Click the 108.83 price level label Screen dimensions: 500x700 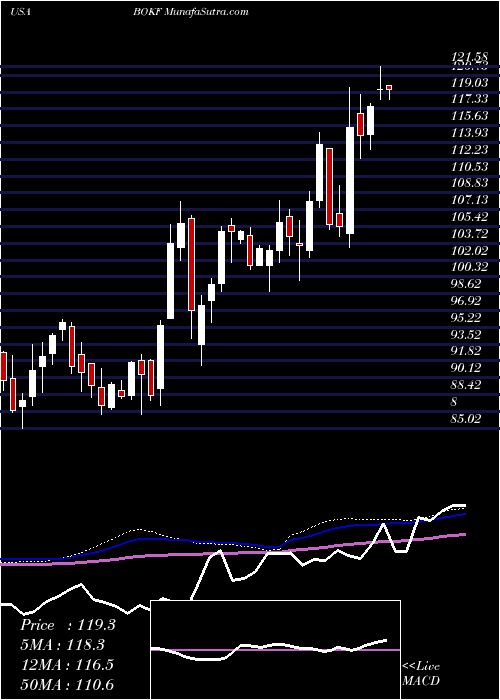(x=469, y=183)
